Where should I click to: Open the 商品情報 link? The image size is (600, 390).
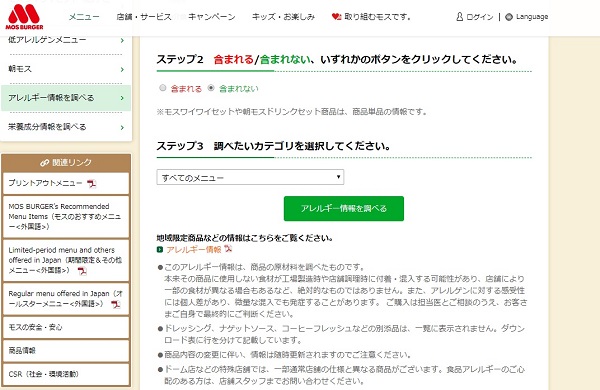pos(66,351)
